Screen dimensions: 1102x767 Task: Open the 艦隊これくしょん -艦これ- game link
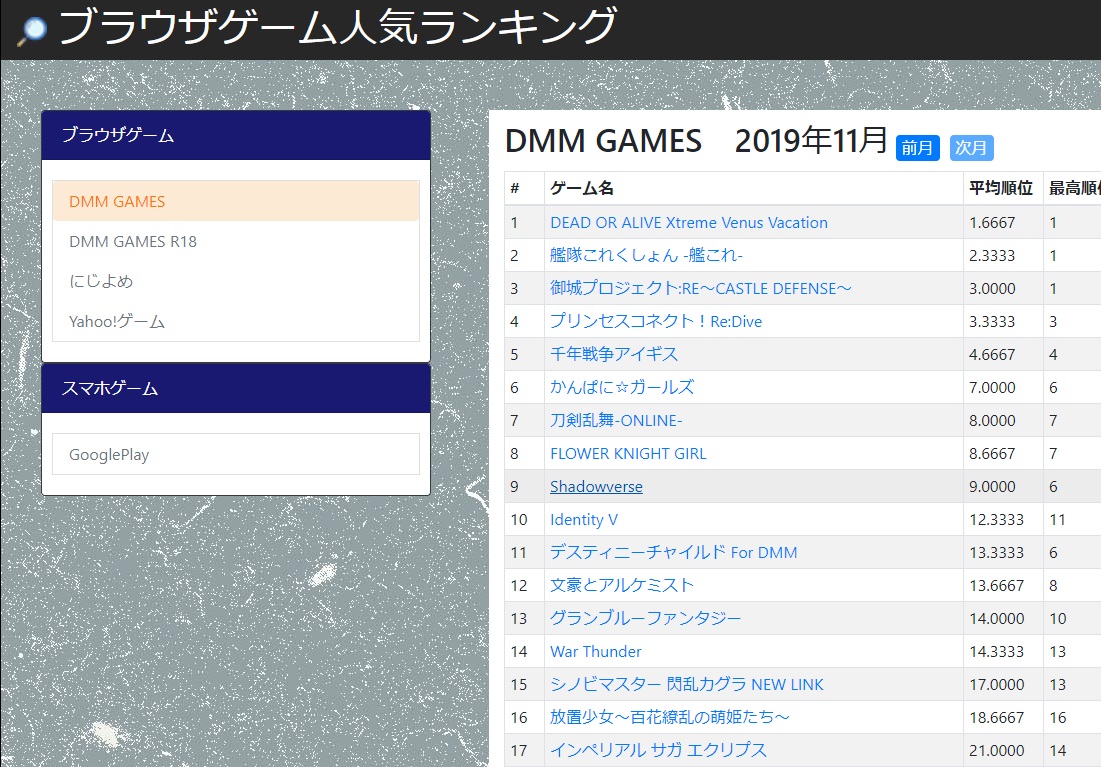646,255
